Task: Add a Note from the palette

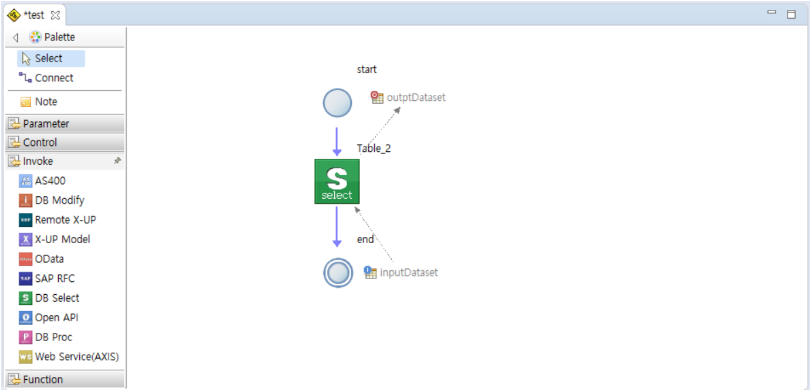Action: tap(38, 102)
